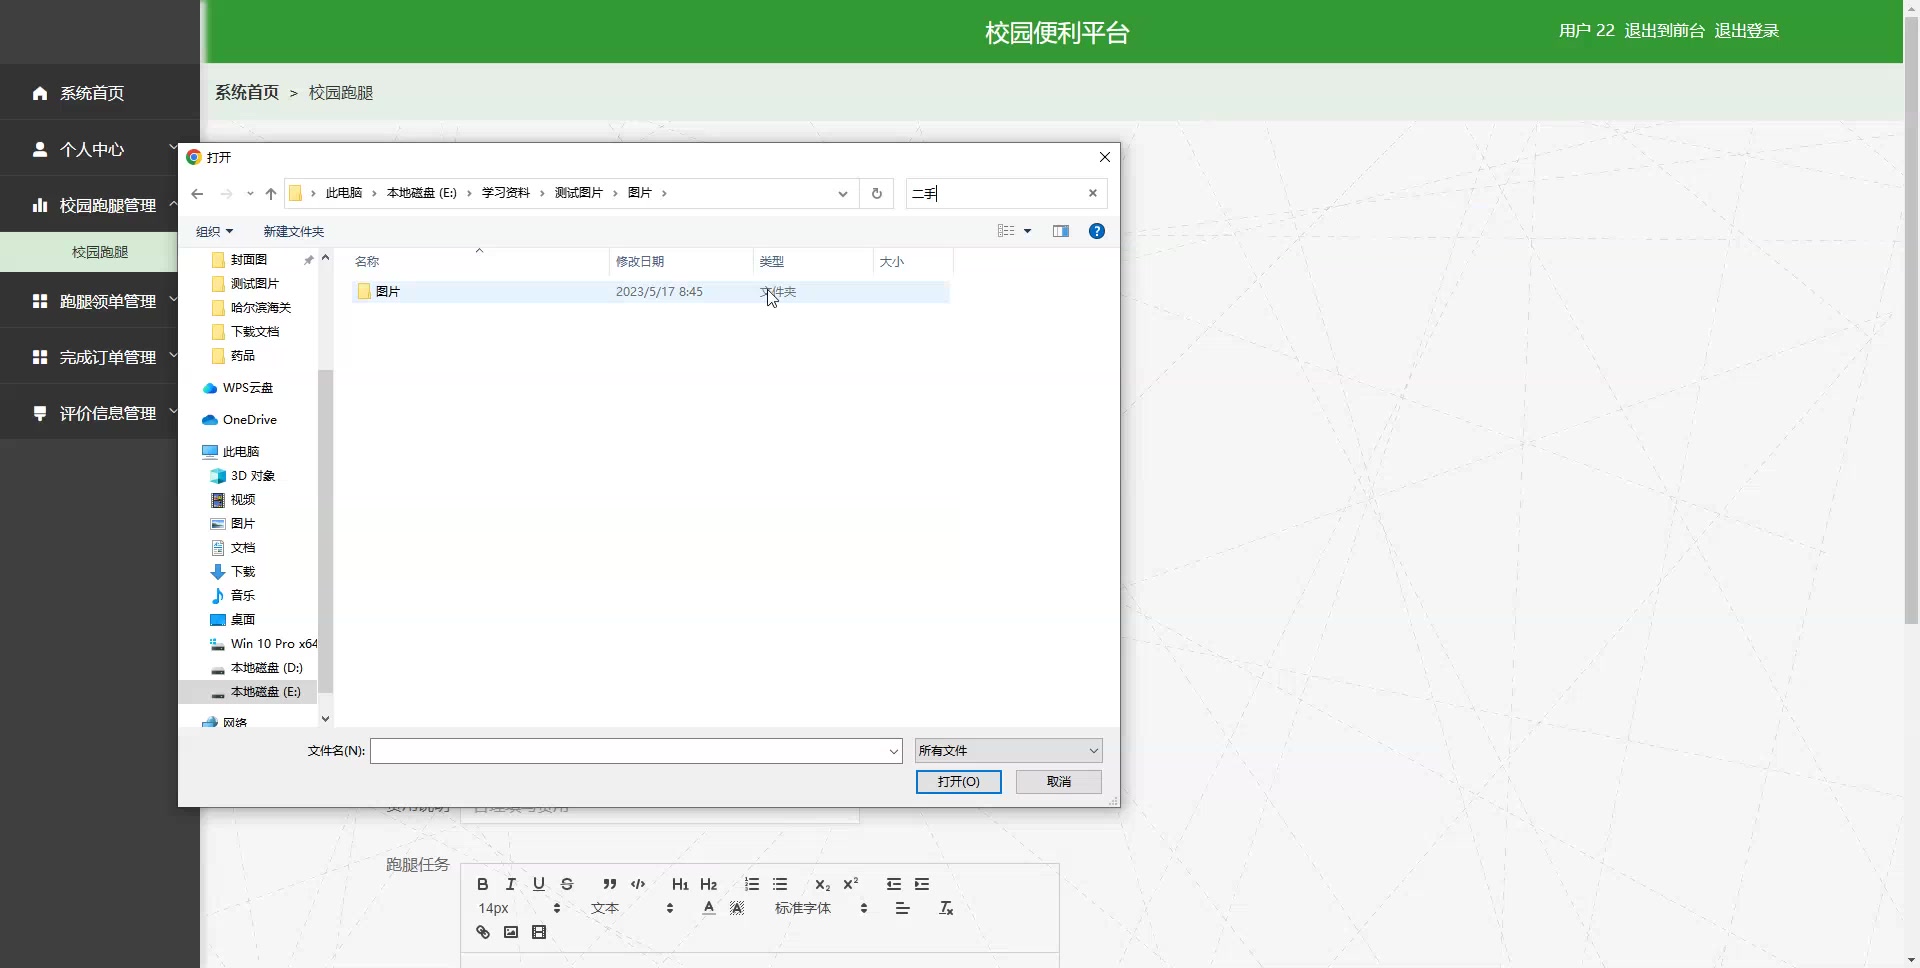Clear text formatting with the Tx icon
The width and height of the screenshot is (1920, 968).
[x=945, y=909]
